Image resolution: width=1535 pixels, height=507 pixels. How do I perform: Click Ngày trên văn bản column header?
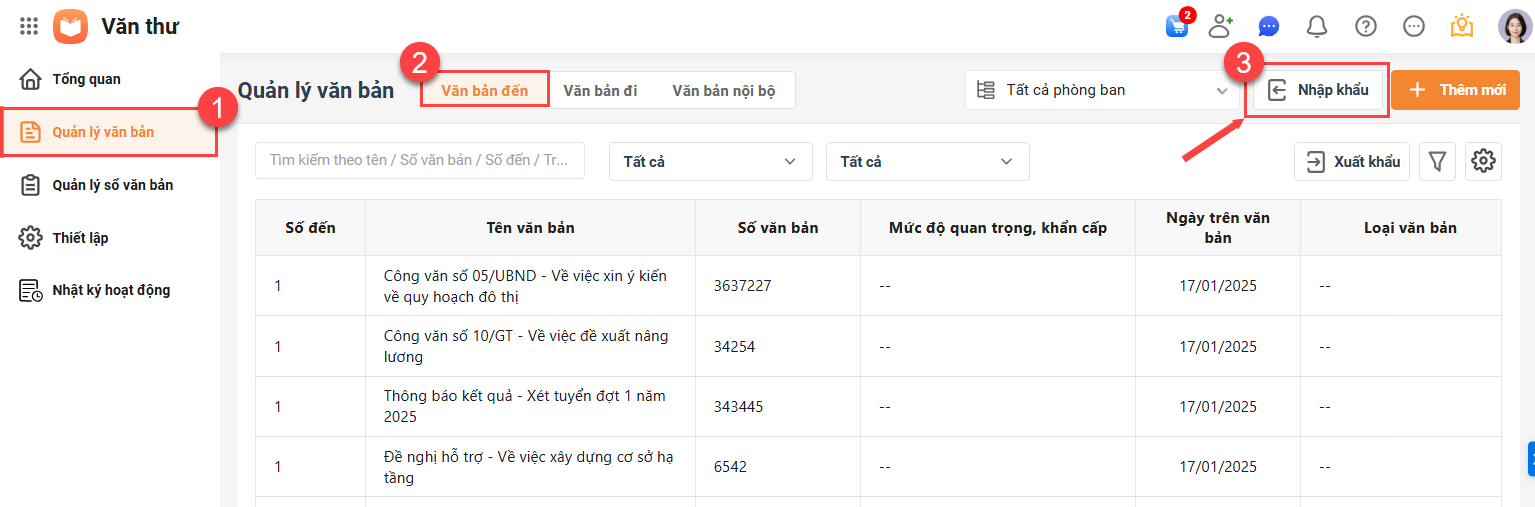tap(1218, 228)
